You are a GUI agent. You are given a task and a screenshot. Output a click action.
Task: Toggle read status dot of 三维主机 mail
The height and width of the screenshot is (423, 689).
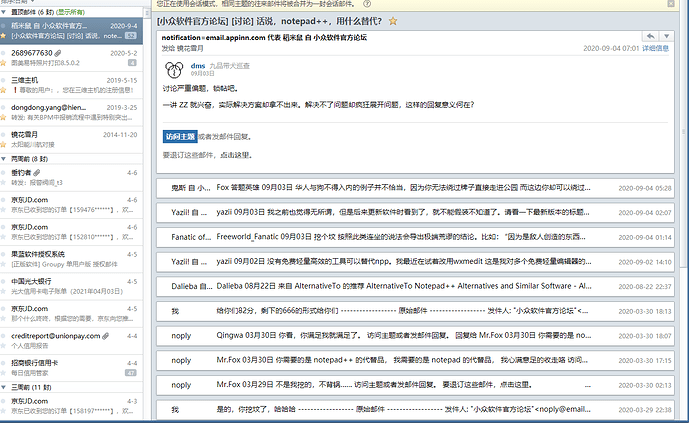tap(3, 80)
